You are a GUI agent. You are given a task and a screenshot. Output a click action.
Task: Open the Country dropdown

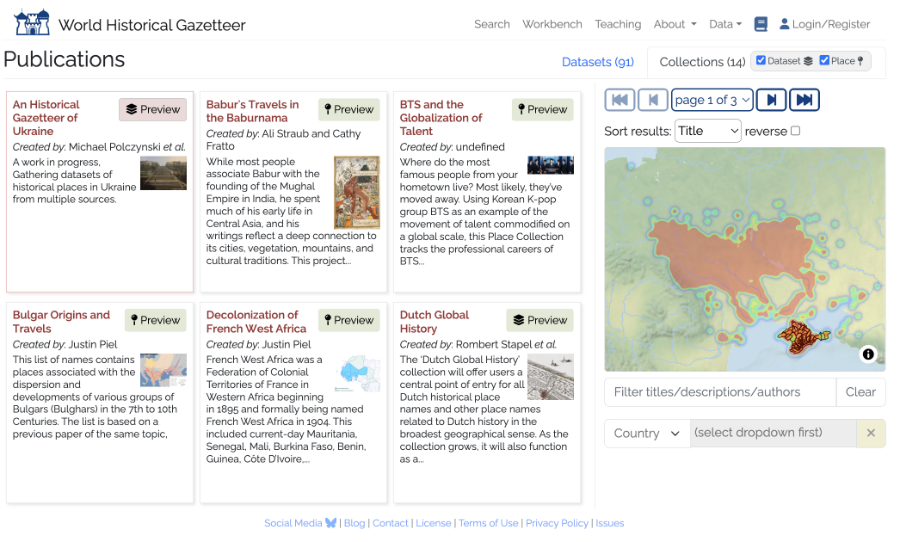(x=647, y=433)
